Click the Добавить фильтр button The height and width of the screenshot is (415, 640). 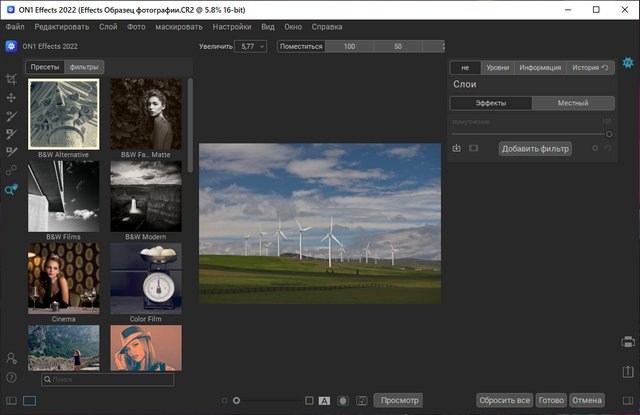(535, 149)
